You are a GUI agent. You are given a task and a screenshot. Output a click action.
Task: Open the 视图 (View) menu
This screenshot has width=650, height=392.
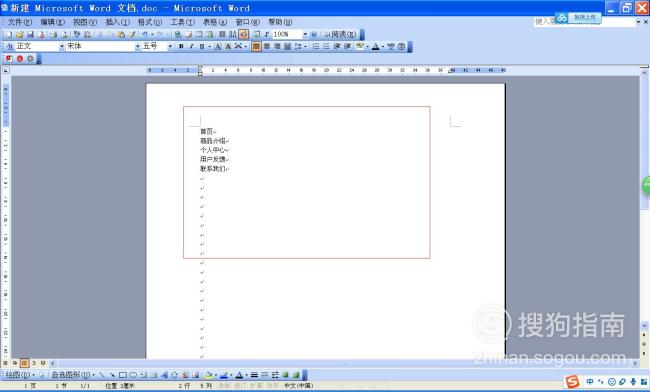[x=85, y=22]
